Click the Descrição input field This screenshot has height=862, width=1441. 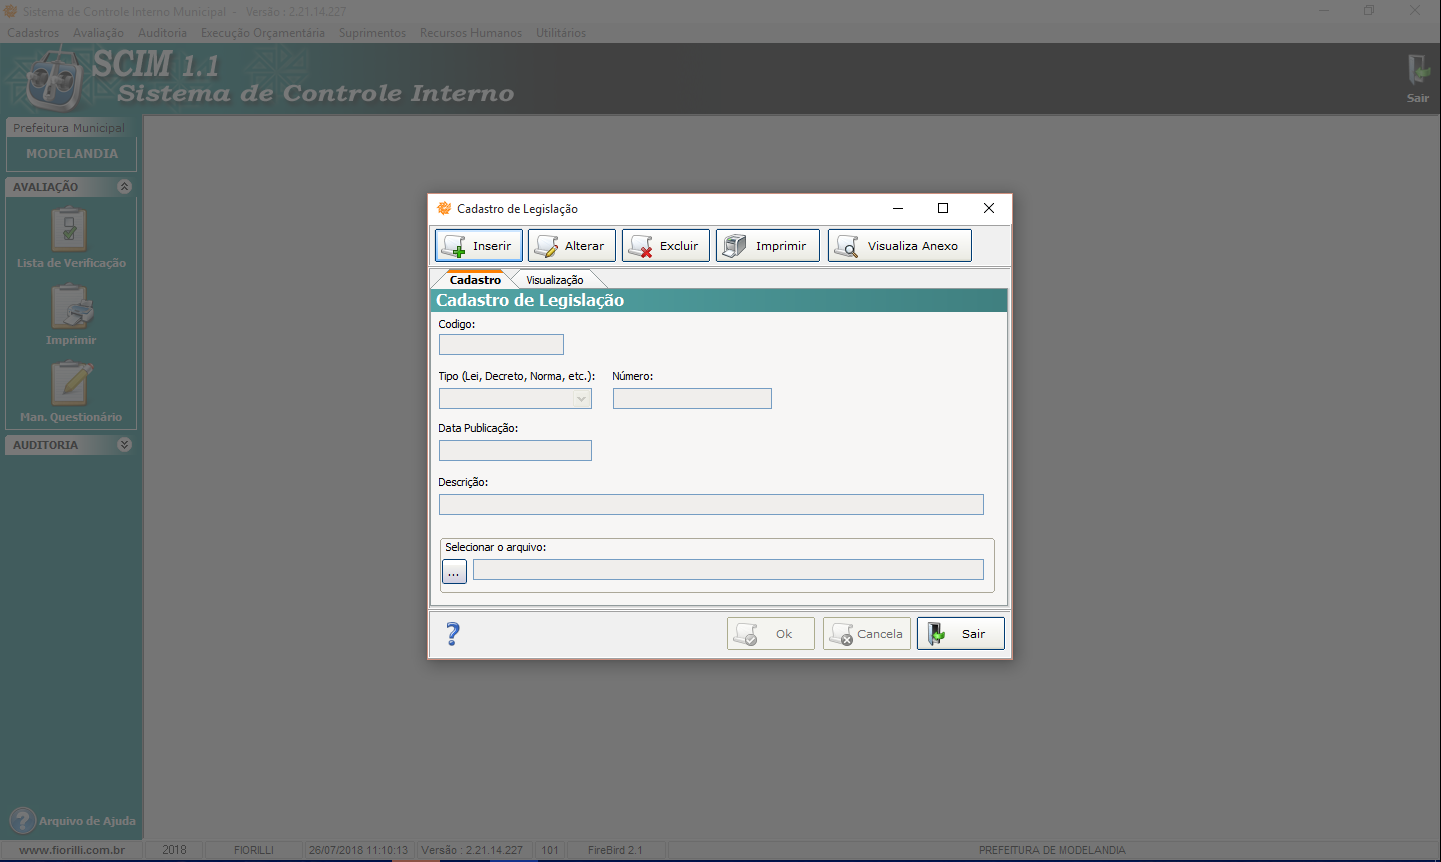(710, 505)
